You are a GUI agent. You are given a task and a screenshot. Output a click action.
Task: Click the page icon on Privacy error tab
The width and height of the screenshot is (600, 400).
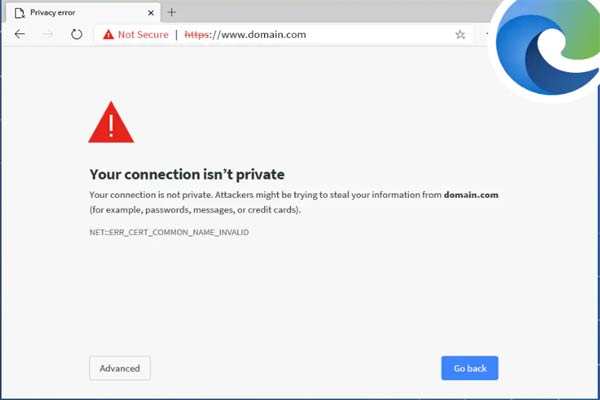click(20, 13)
